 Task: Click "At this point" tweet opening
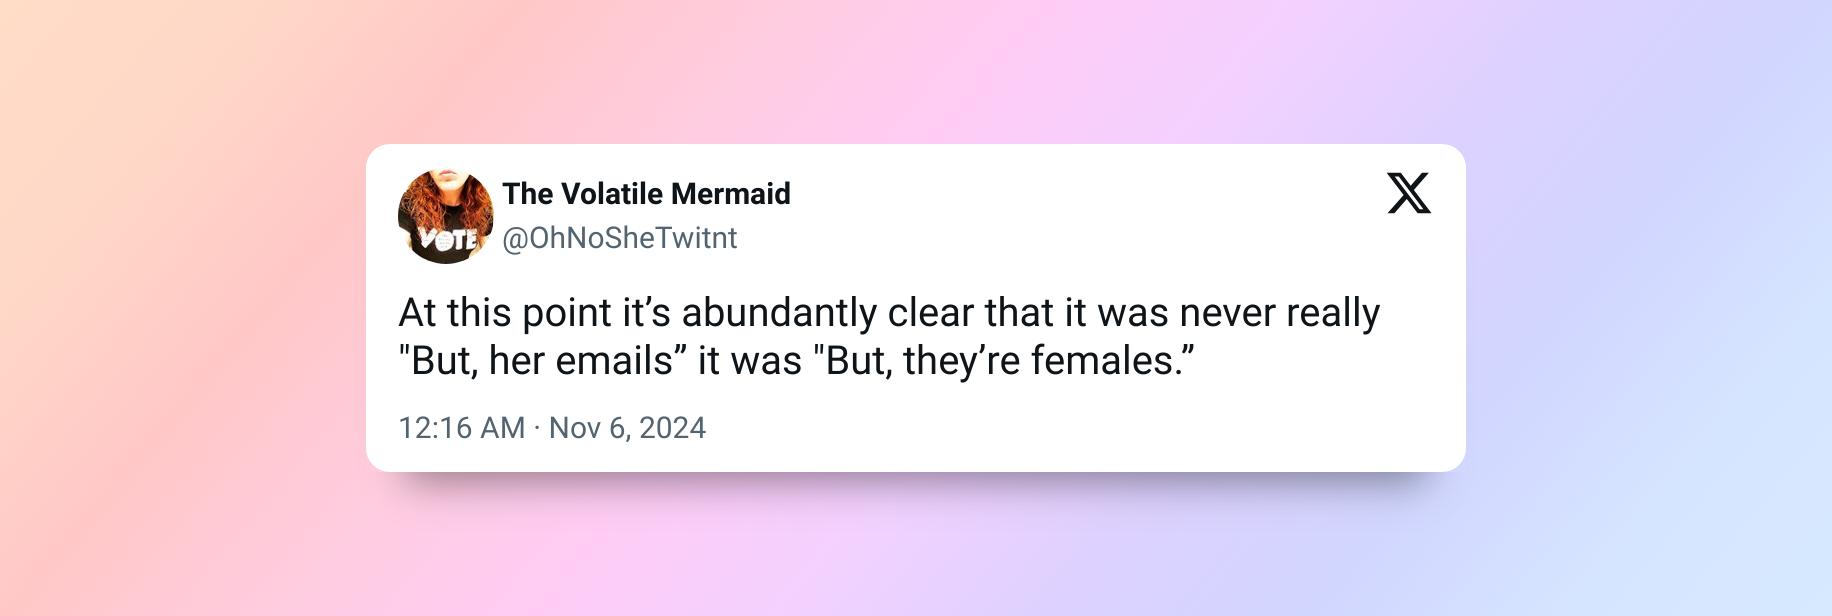pos(505,313)
